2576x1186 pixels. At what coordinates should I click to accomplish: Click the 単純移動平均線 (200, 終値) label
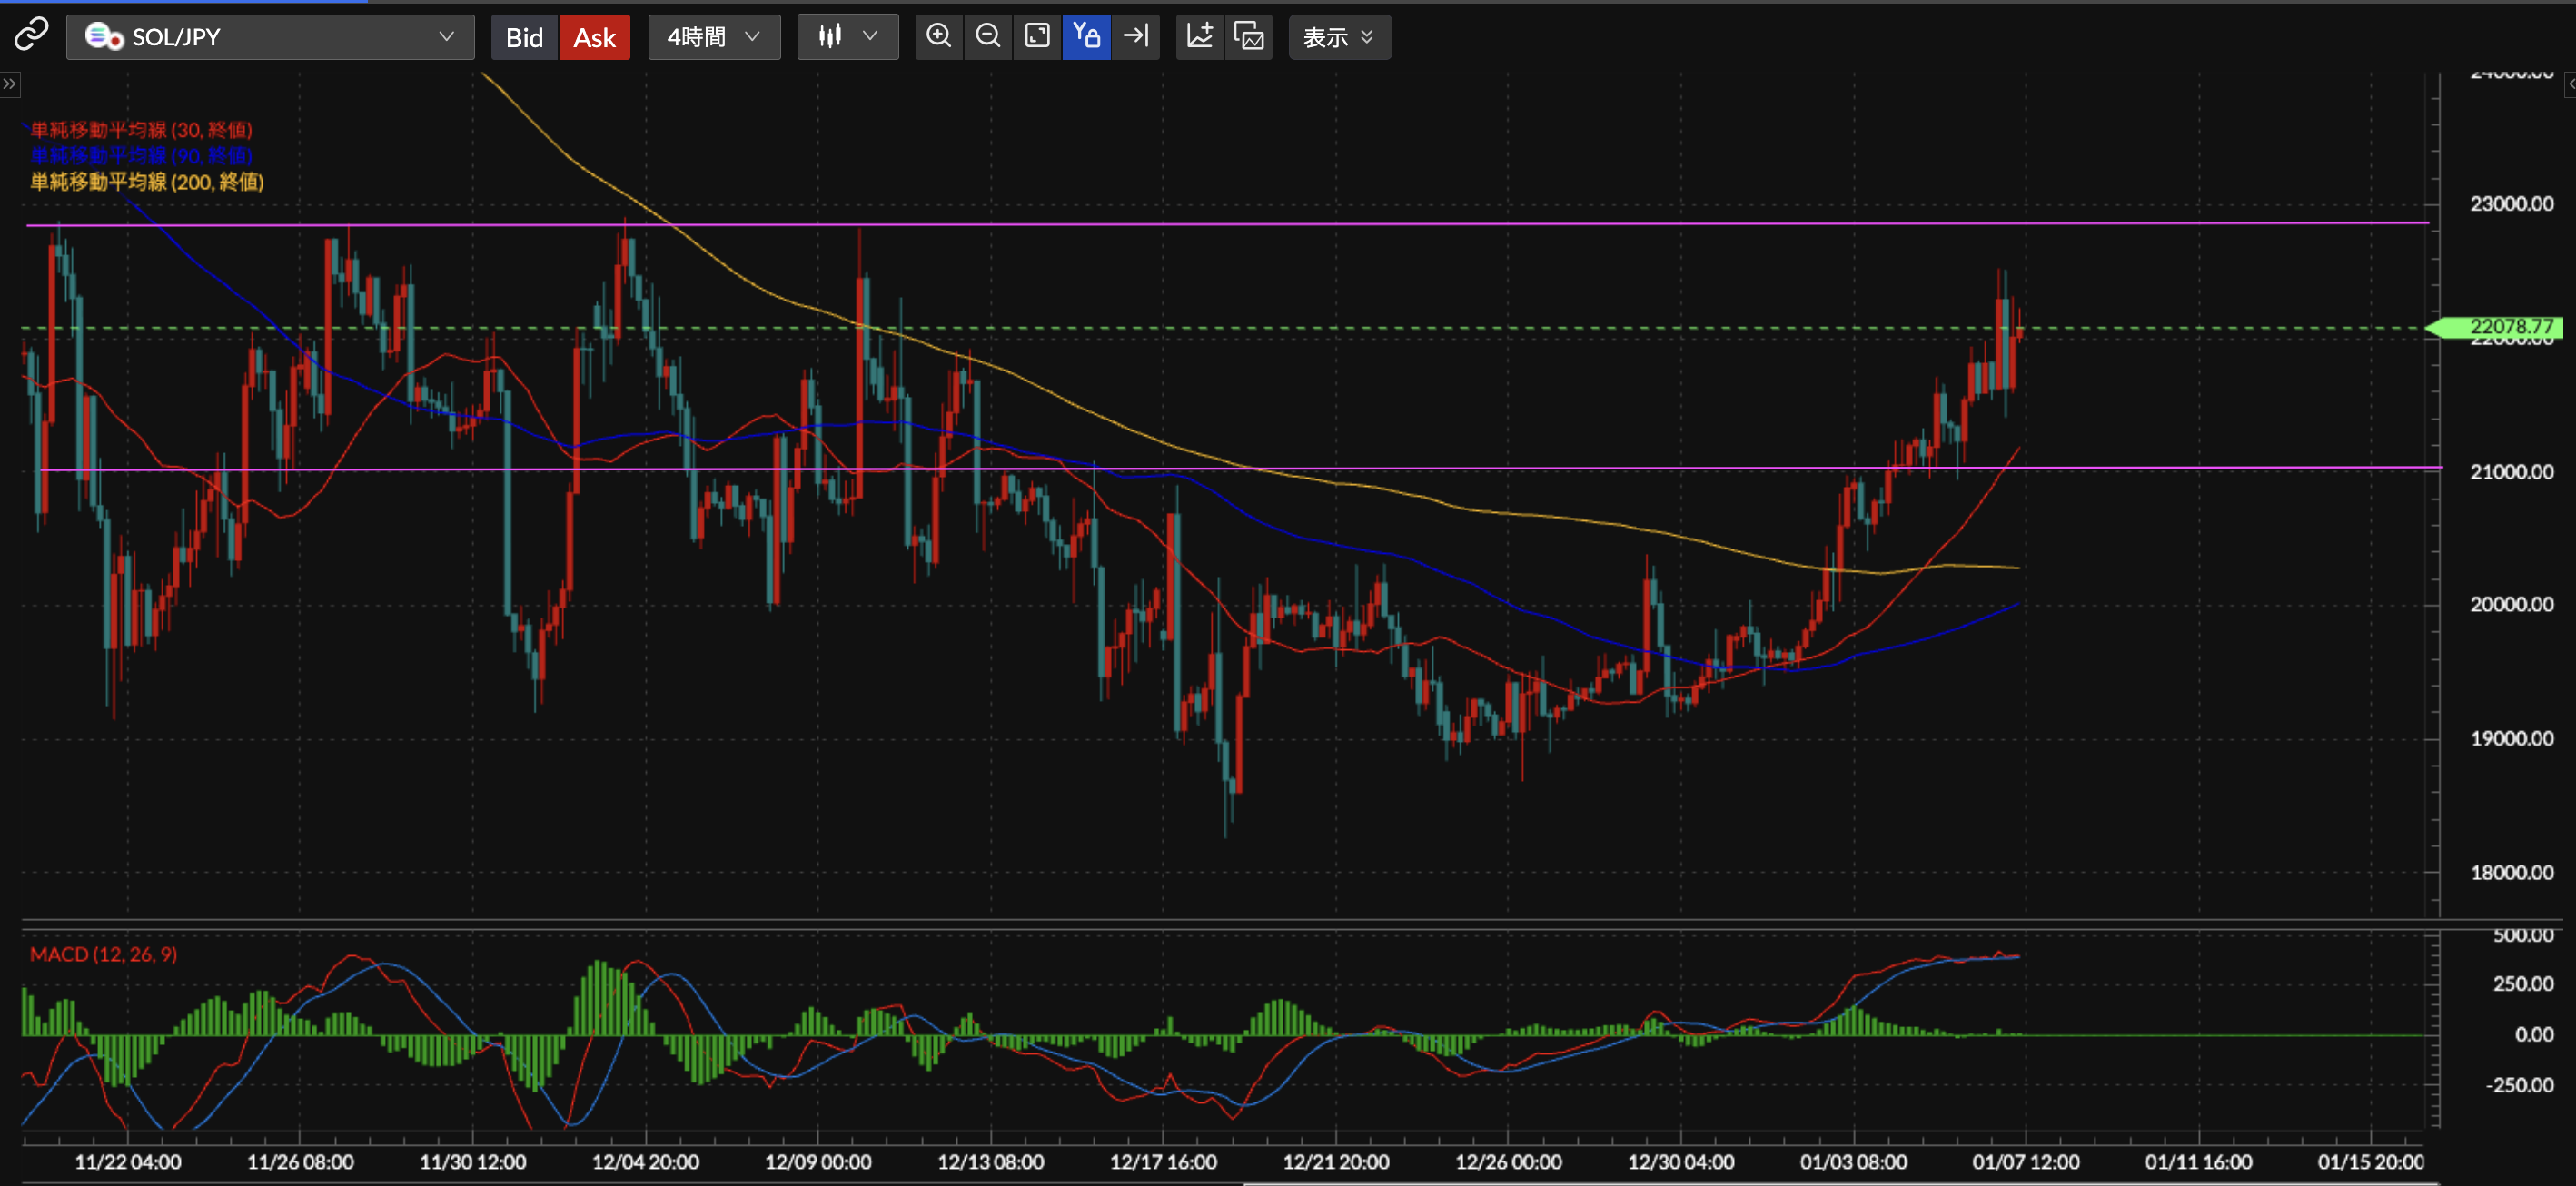[147, 182]
